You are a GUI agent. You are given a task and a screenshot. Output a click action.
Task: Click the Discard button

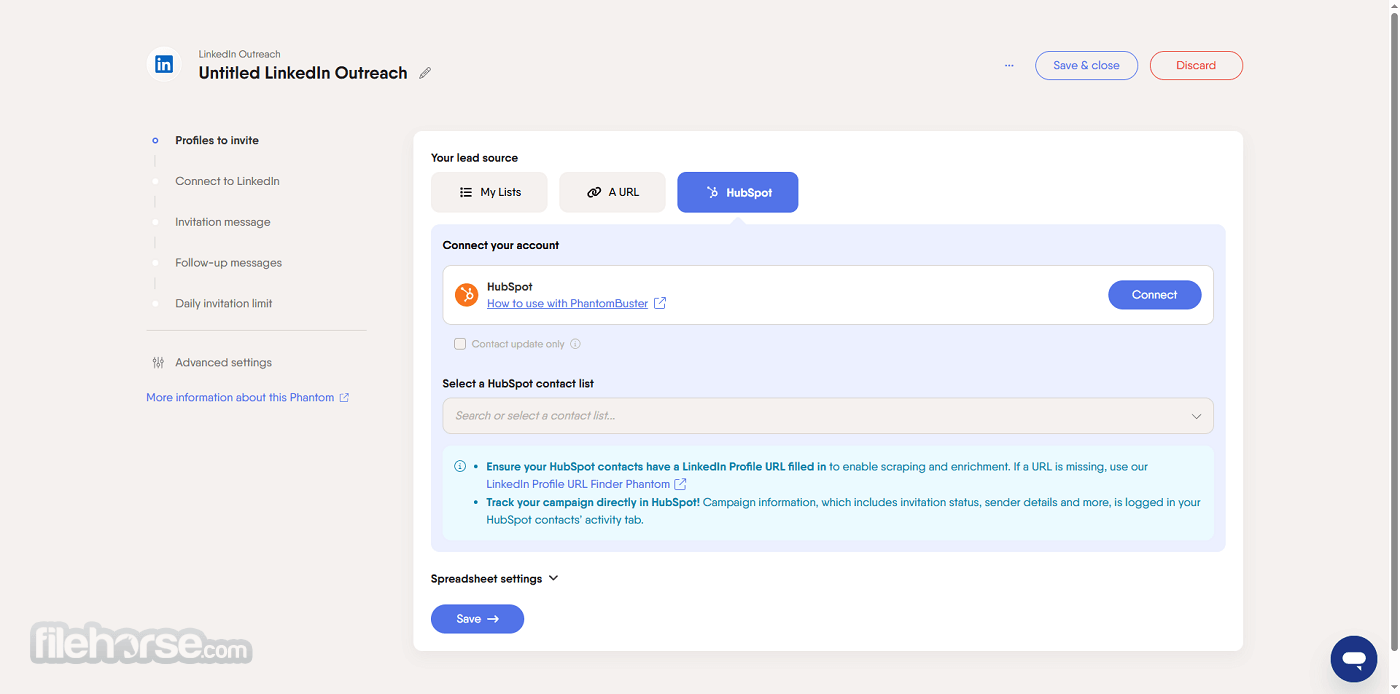point(1196,66)
